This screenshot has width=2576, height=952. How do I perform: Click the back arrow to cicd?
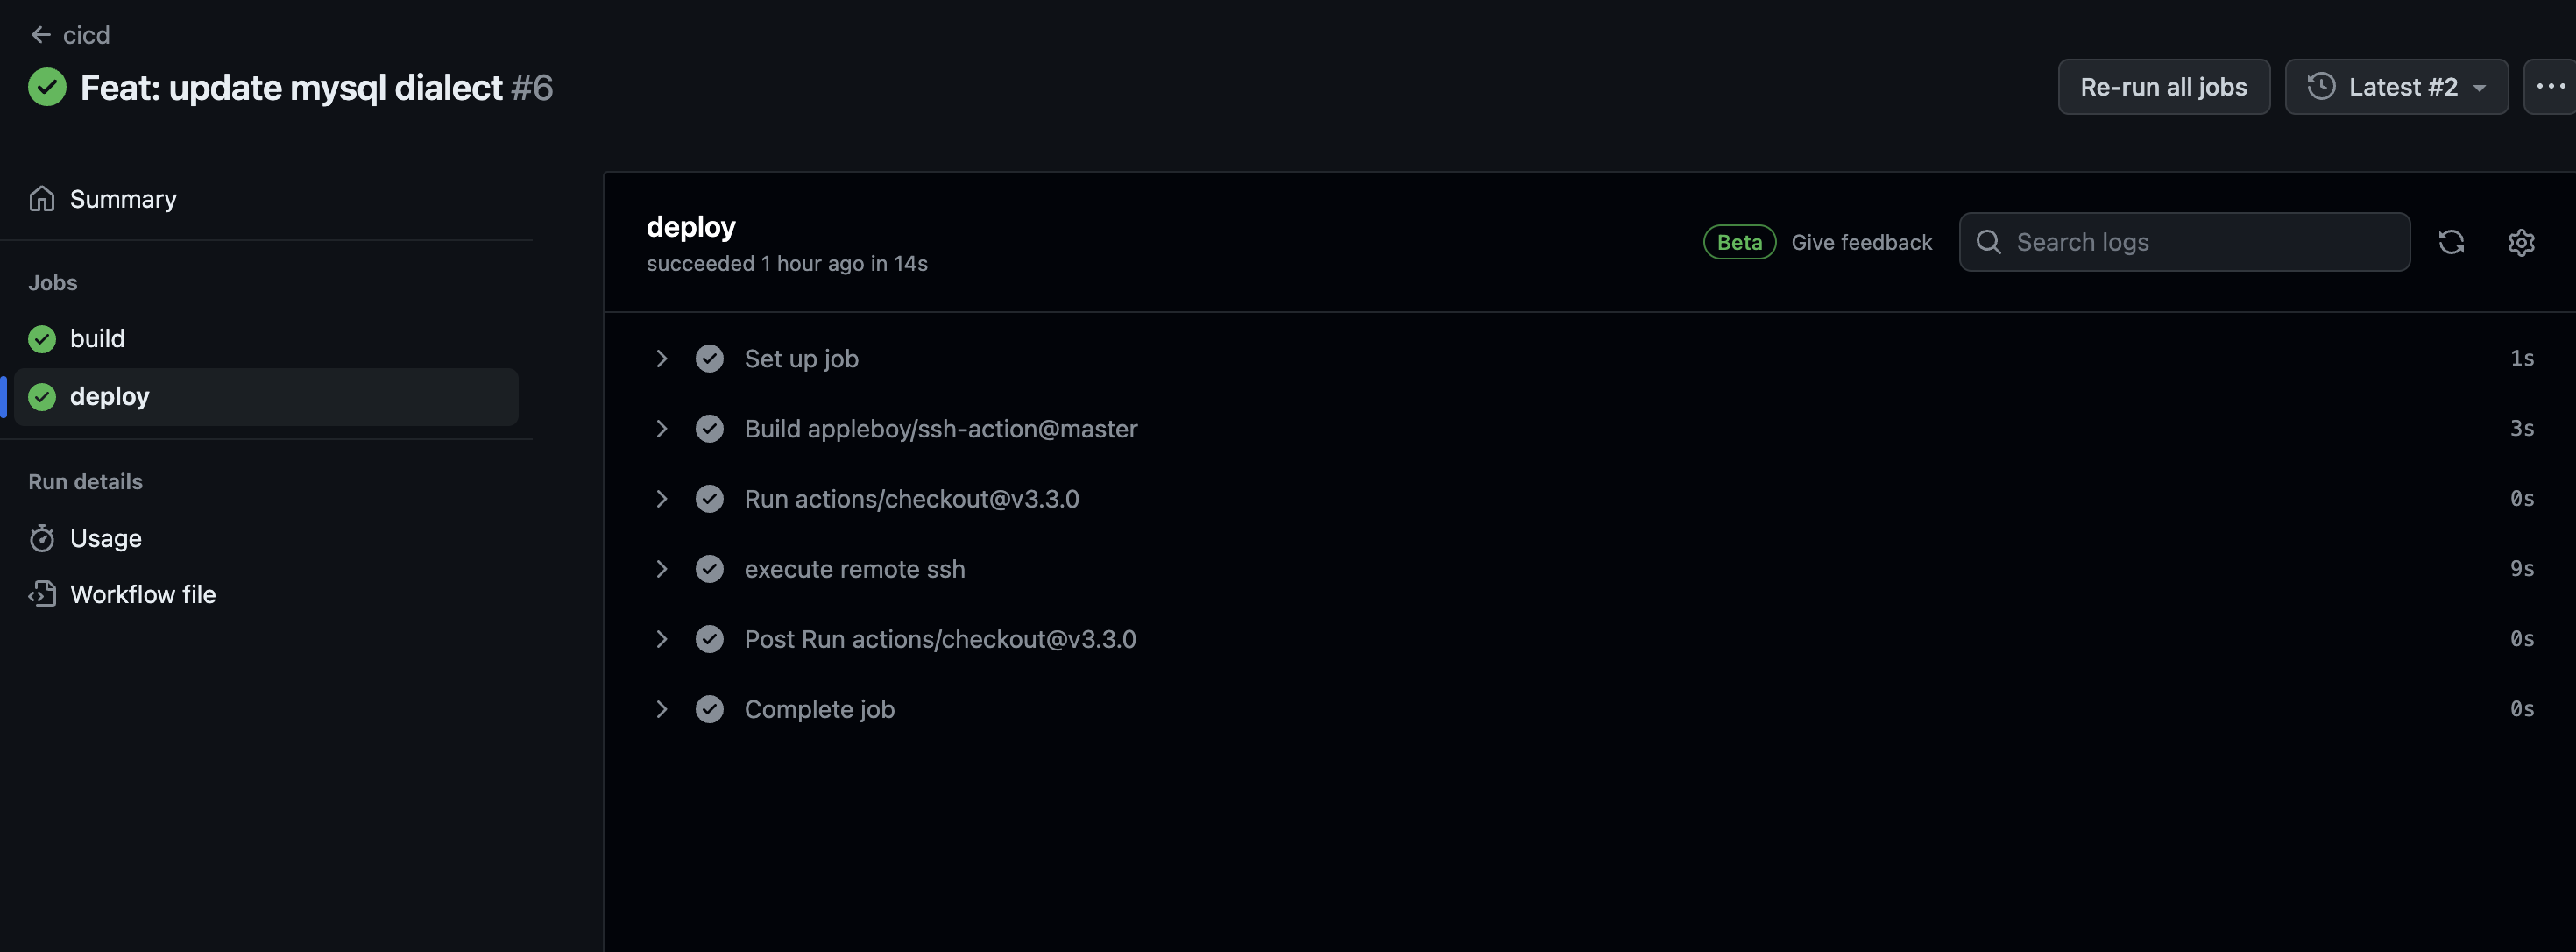[41, 35]
